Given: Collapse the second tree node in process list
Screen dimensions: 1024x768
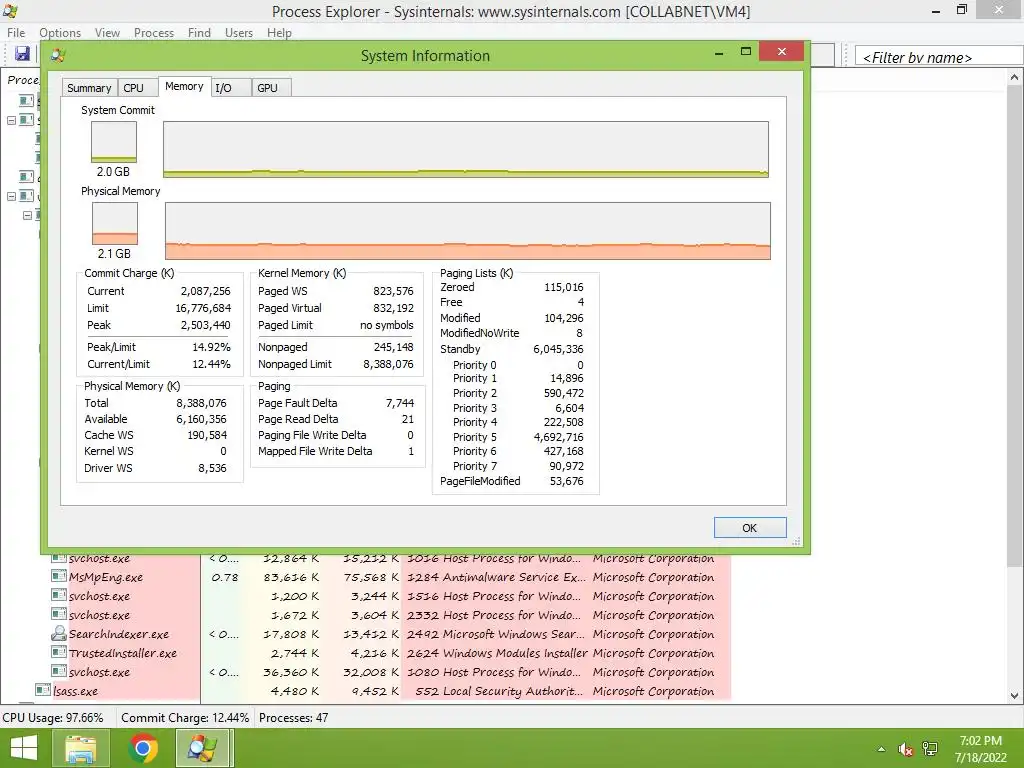Looking at the screenshot, I should coord(11,196).
